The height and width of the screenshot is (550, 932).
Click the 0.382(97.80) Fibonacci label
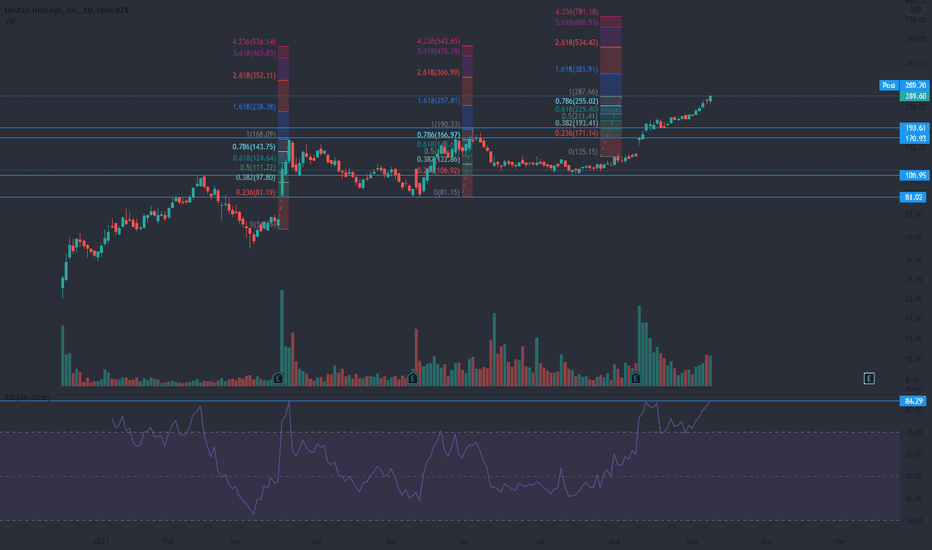256,177
